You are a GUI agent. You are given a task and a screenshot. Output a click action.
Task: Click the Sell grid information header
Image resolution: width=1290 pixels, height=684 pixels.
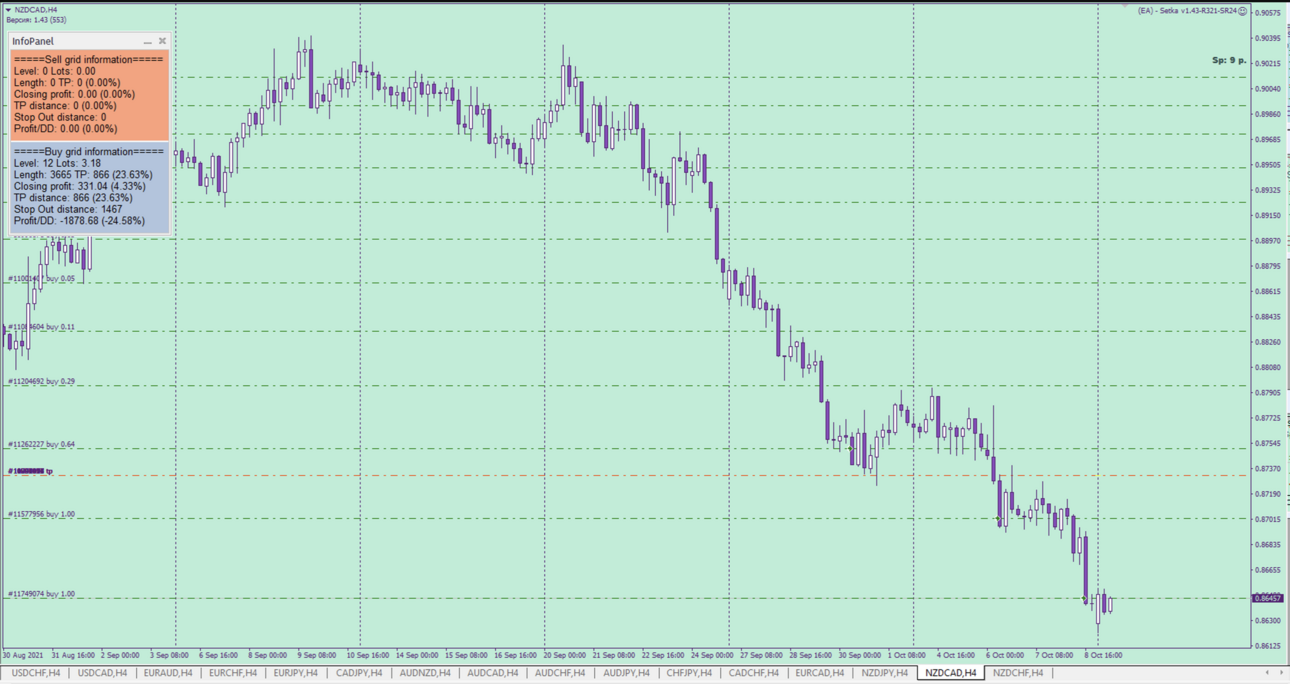(x=89, y=60)
